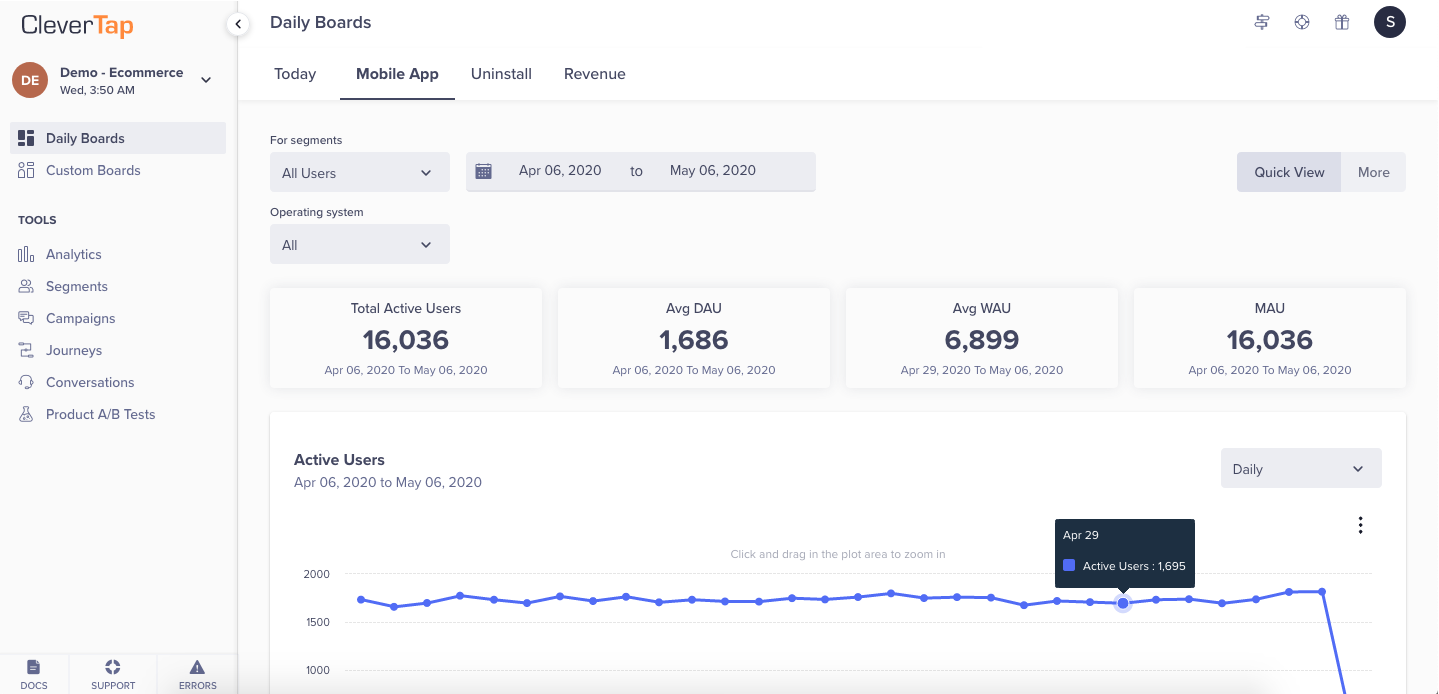
Task: Open ERRORS warning from bottom bar
Action: pyautogui.click(x=197, y=674)
